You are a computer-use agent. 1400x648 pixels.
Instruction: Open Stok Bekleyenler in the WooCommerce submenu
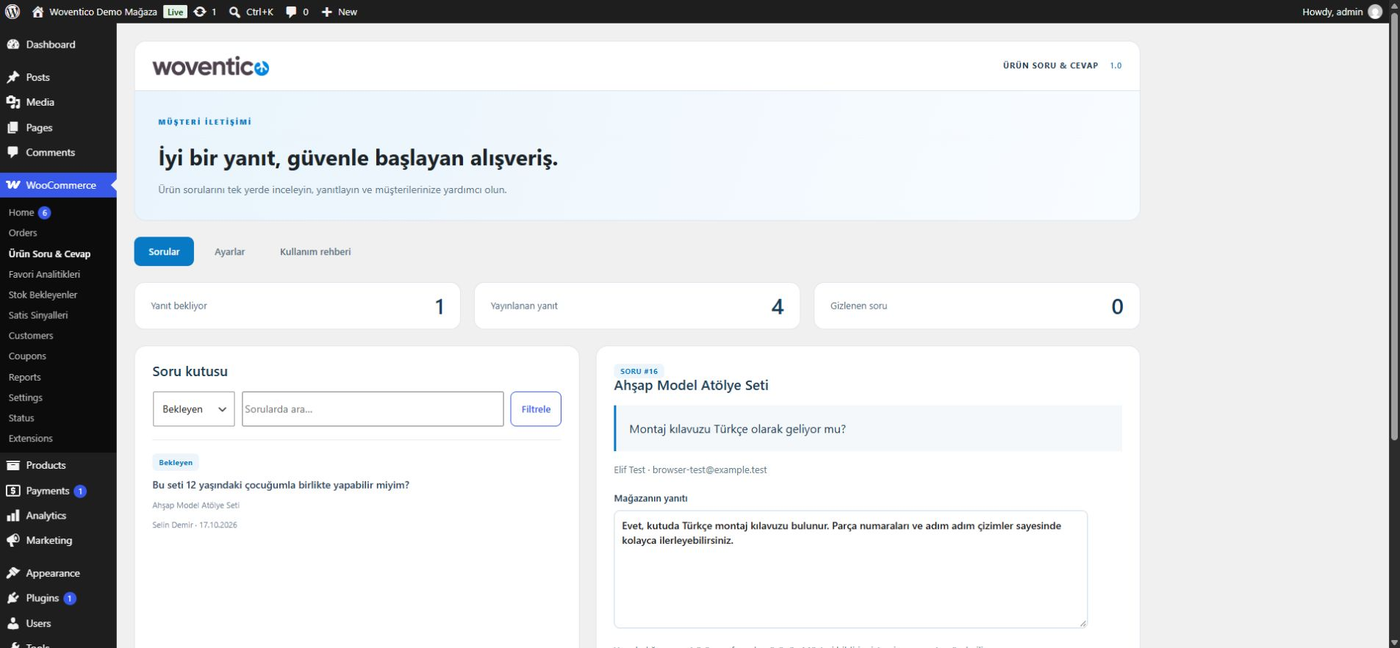(x=43, y=295)
